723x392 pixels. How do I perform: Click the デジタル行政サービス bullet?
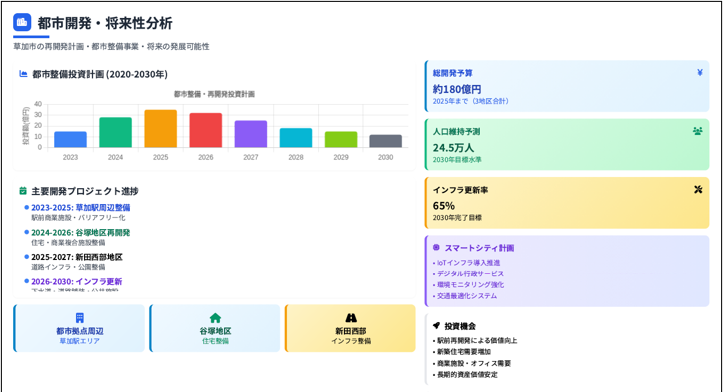pos(468,273)
